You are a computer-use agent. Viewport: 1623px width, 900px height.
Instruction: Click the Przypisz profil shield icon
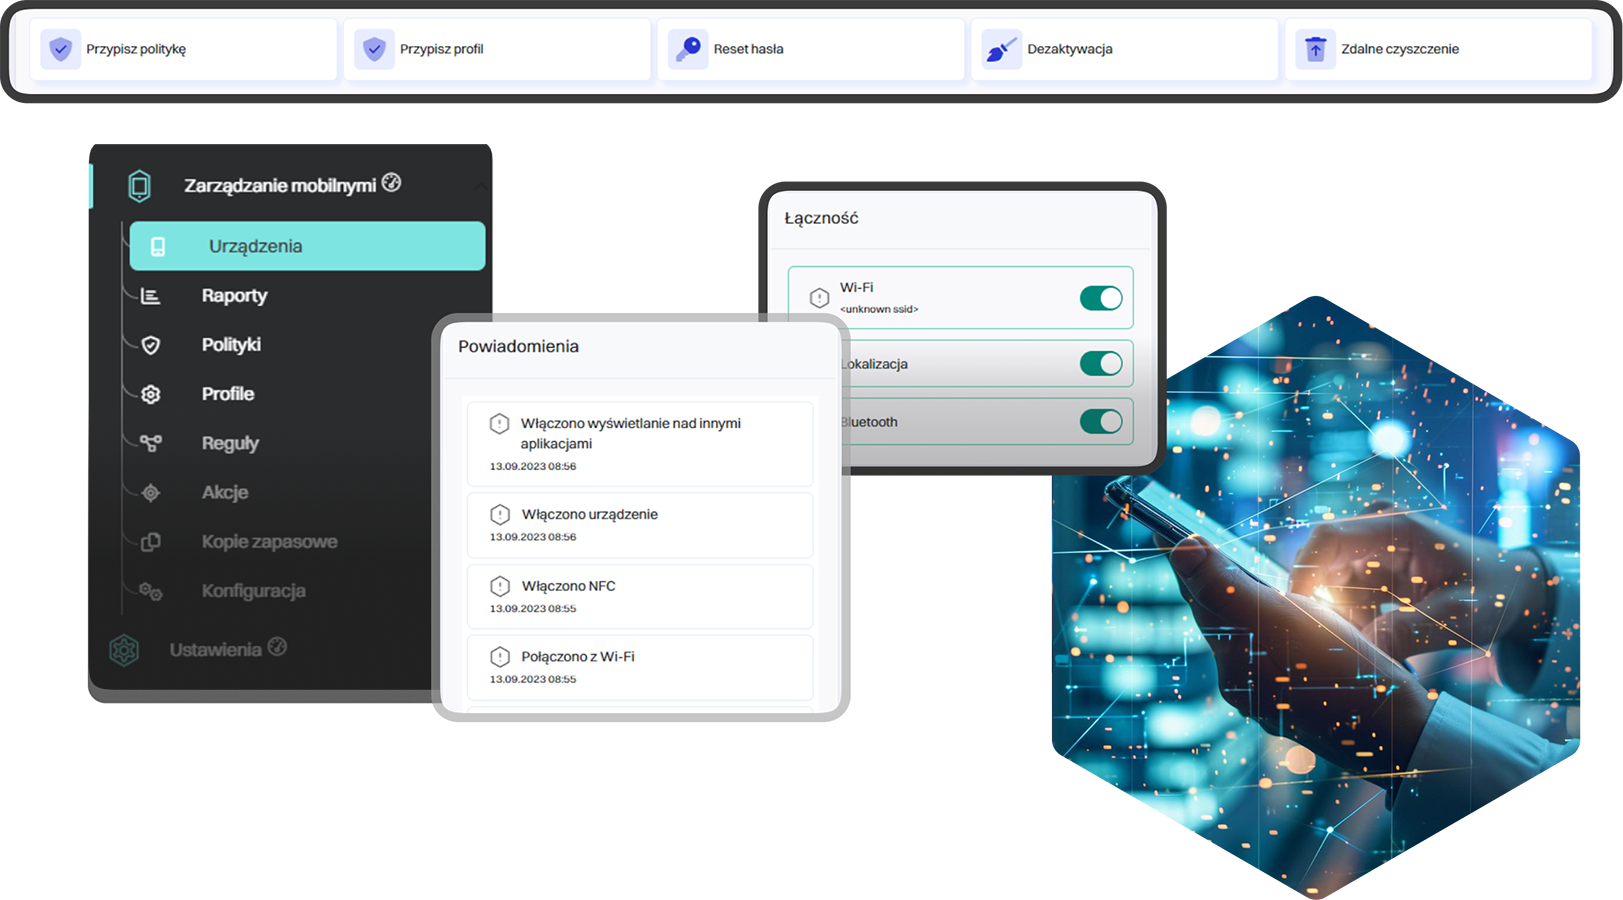(374, 49)
